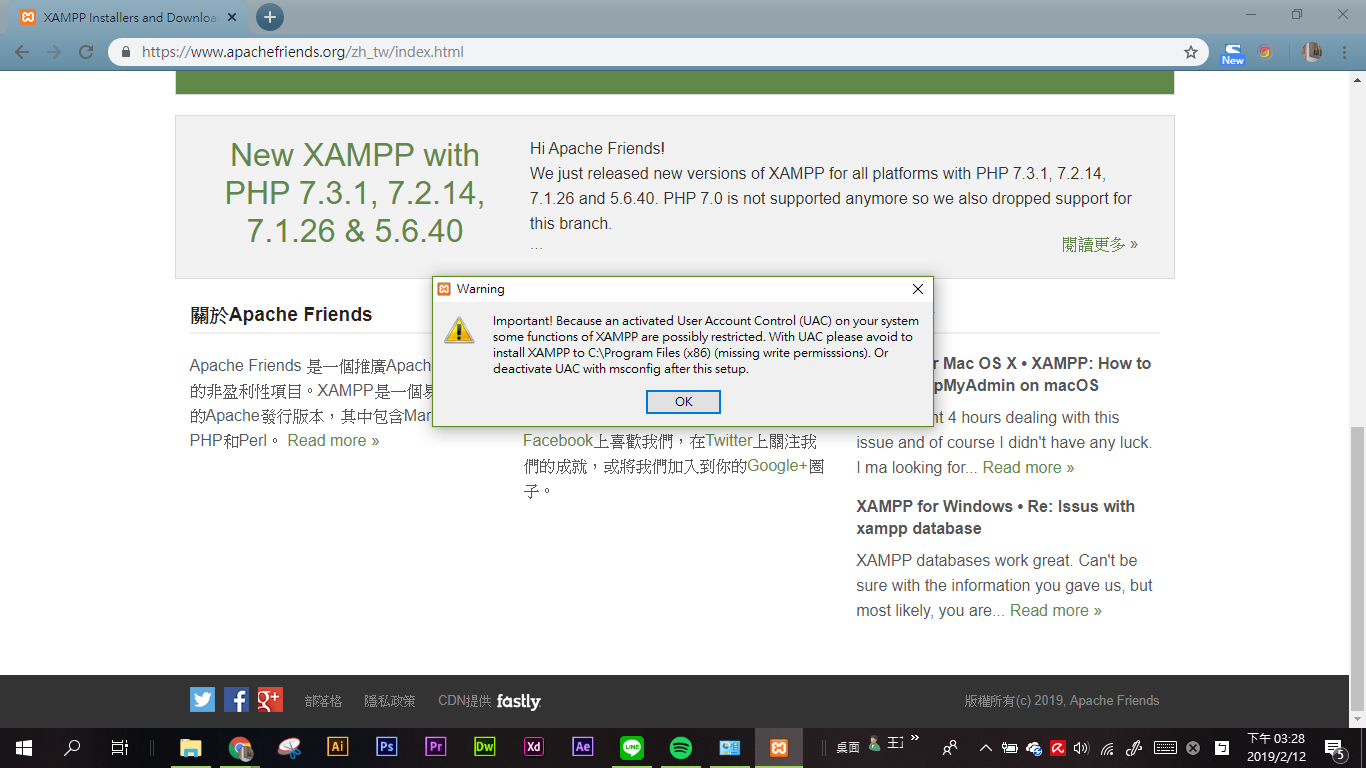The height and width of the screenshot is (768, 1366).
Task: Click the fastly CDN logo
Action: tap(519, 701)
